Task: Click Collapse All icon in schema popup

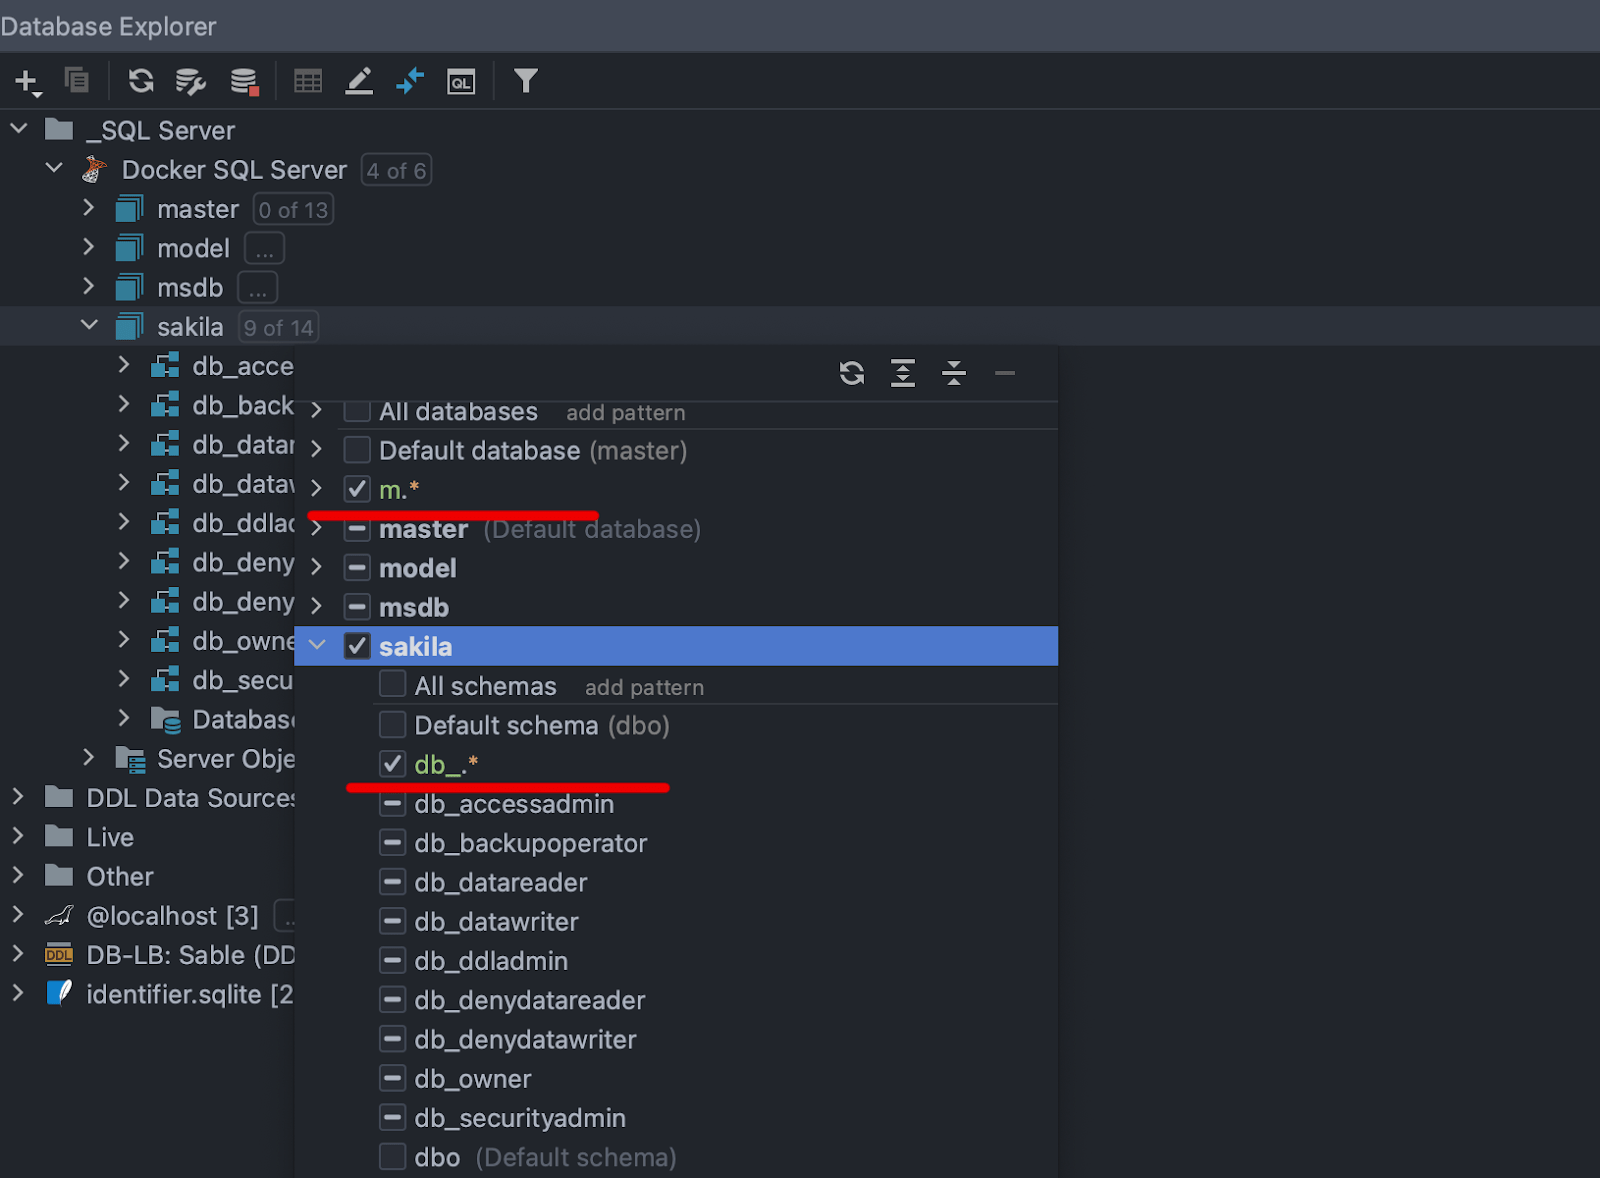Action: pyautogui.click(x=954, y=373)
